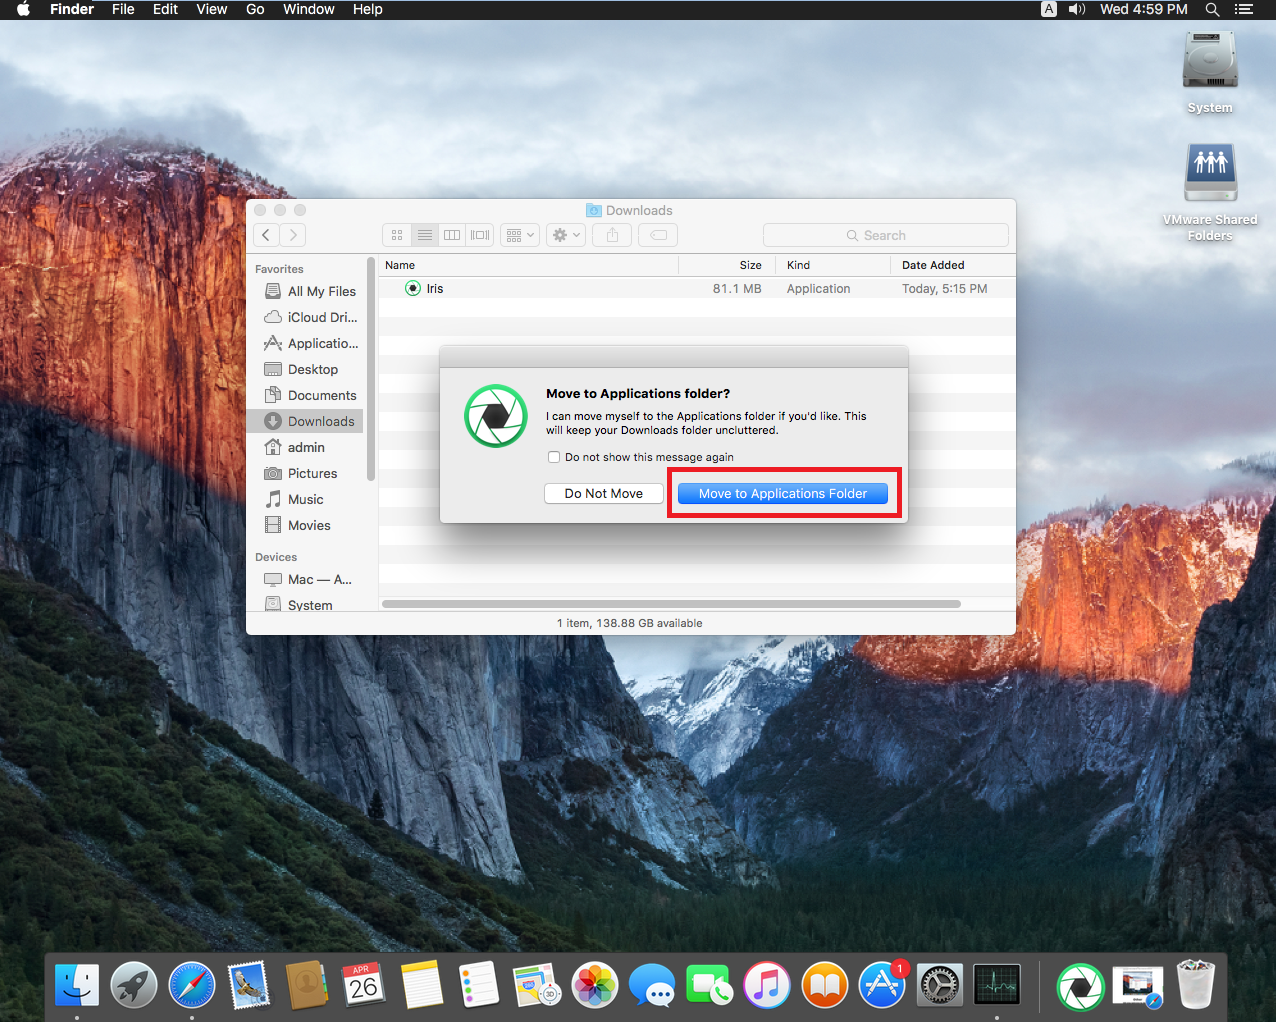Open the File menu

tap(123, 9)
